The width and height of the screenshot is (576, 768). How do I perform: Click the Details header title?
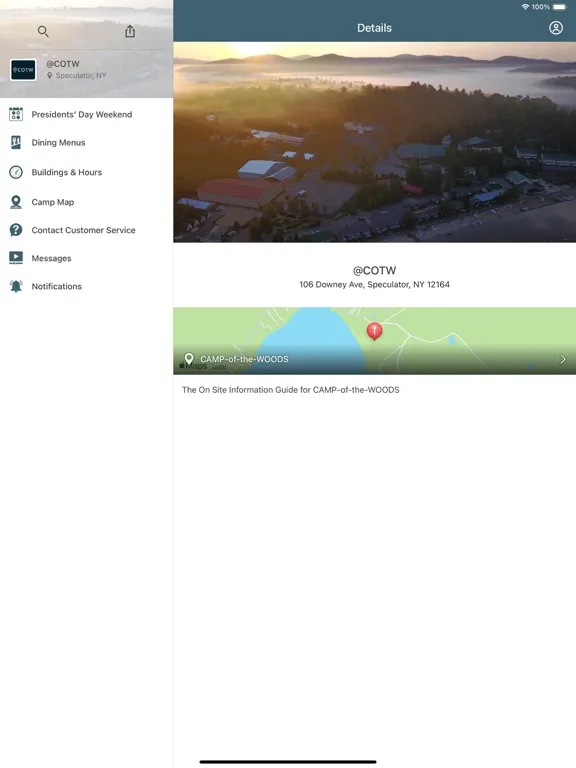click(375, 28)
